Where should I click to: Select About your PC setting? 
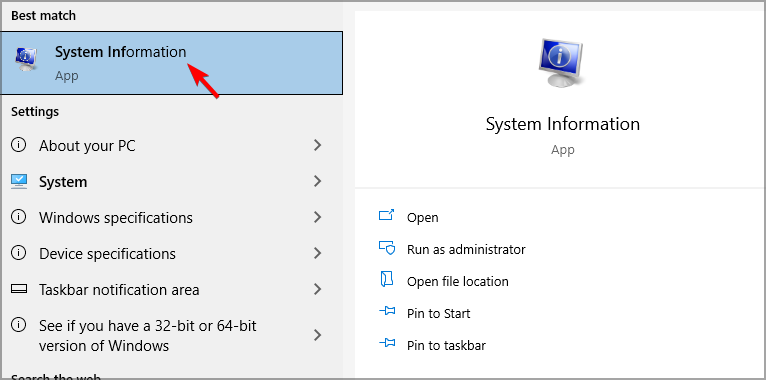pos(171,146)
